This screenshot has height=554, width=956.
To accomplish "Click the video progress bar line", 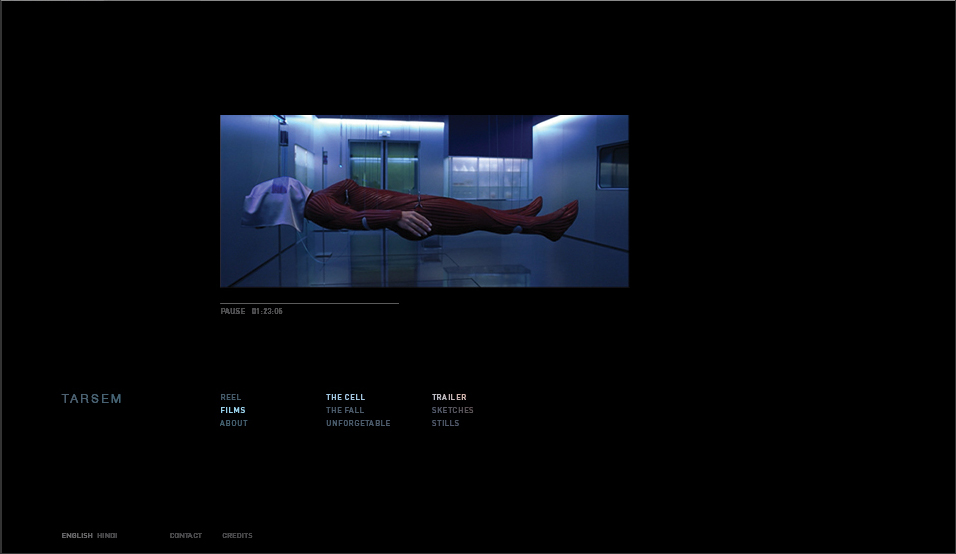I will point(309,303).
